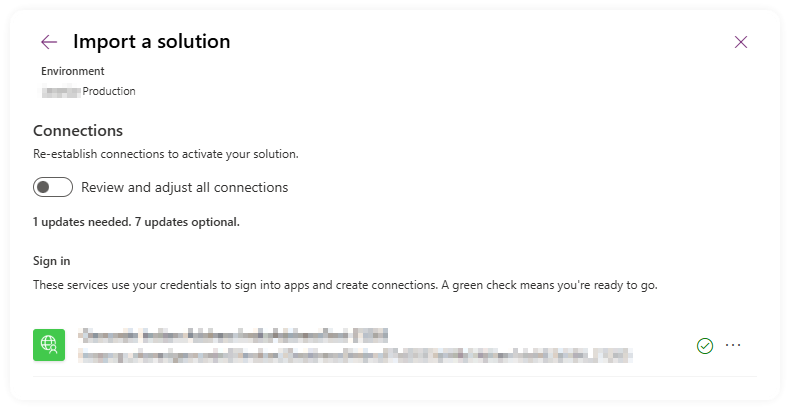Viewport: 790px width, 410px height.
Task: Open the ellipsis menu for the connection
Action: pyautogui.click(x=733, y=345)
